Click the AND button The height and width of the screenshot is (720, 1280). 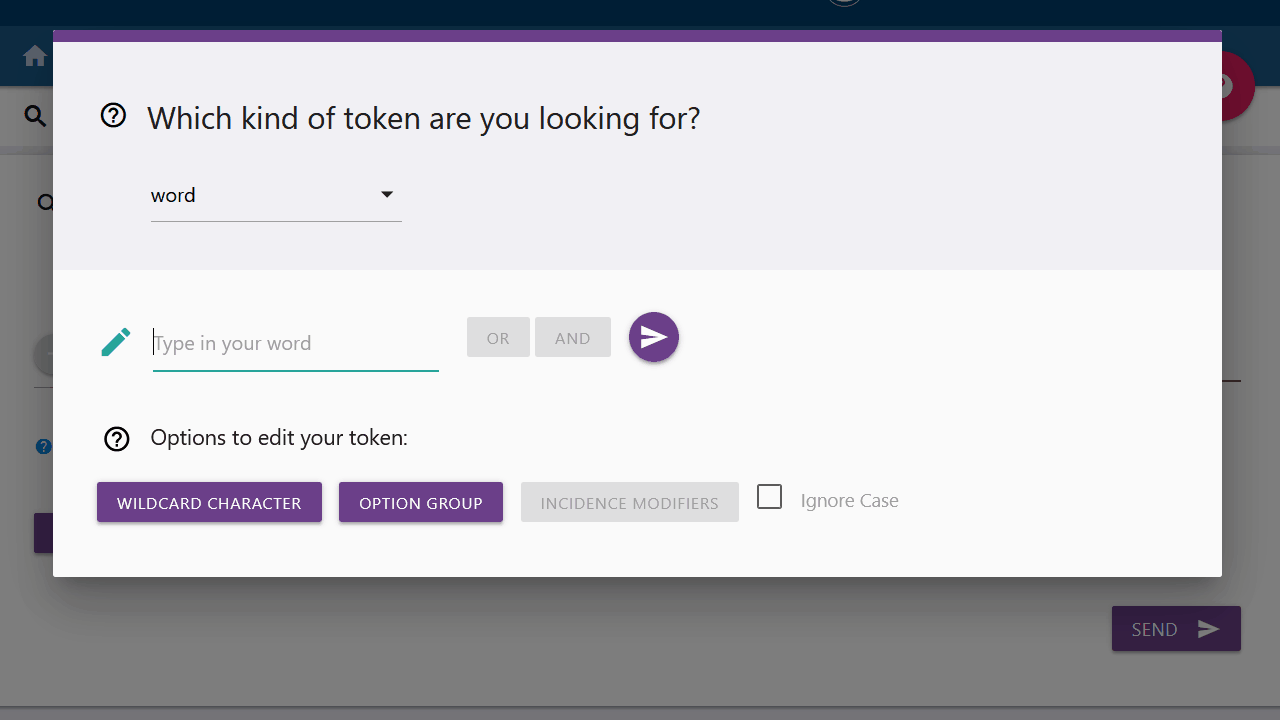tap(573, 338)
